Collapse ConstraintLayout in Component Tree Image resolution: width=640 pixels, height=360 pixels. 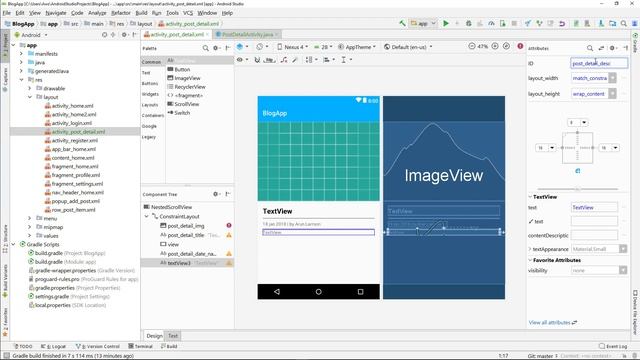pyautogui.click(x=147, y=216)
